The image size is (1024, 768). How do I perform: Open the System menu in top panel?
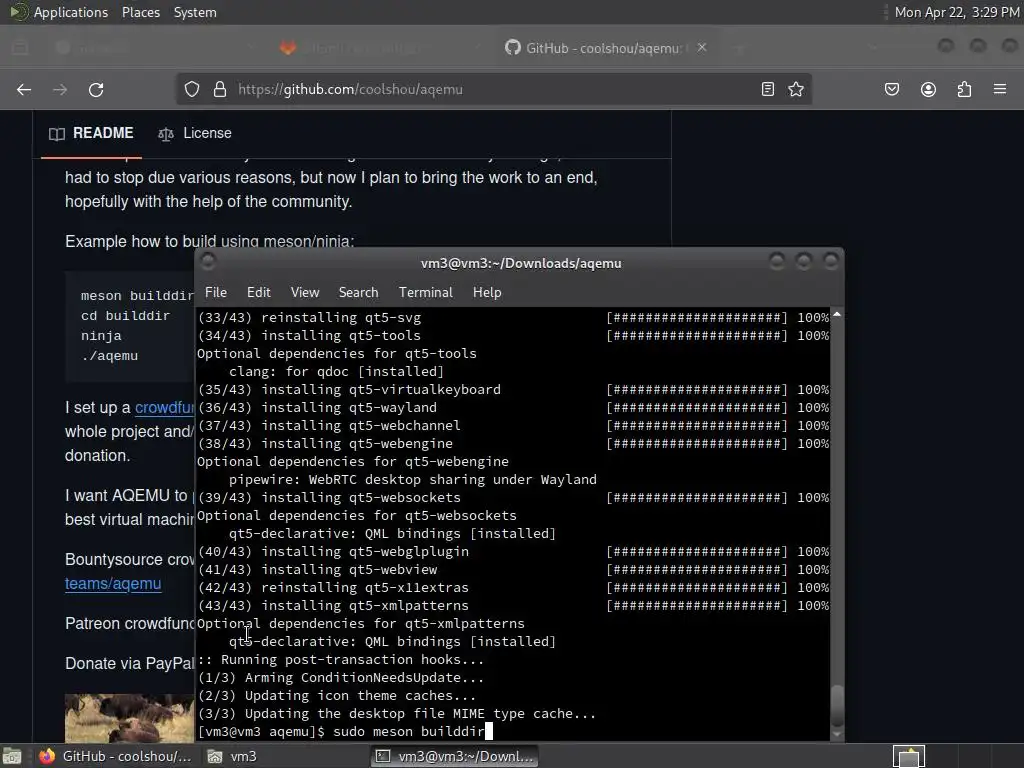click(x=195, y=12)
